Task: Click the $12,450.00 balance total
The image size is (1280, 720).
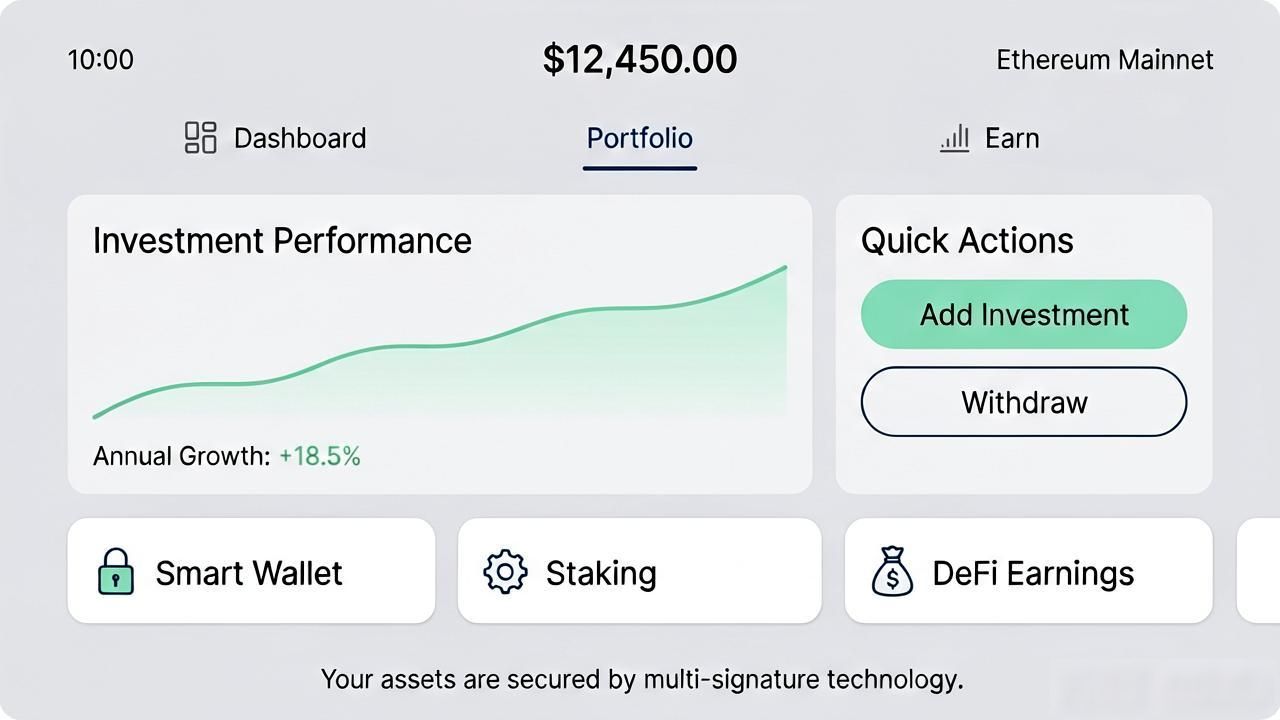Action: (640, 59)
